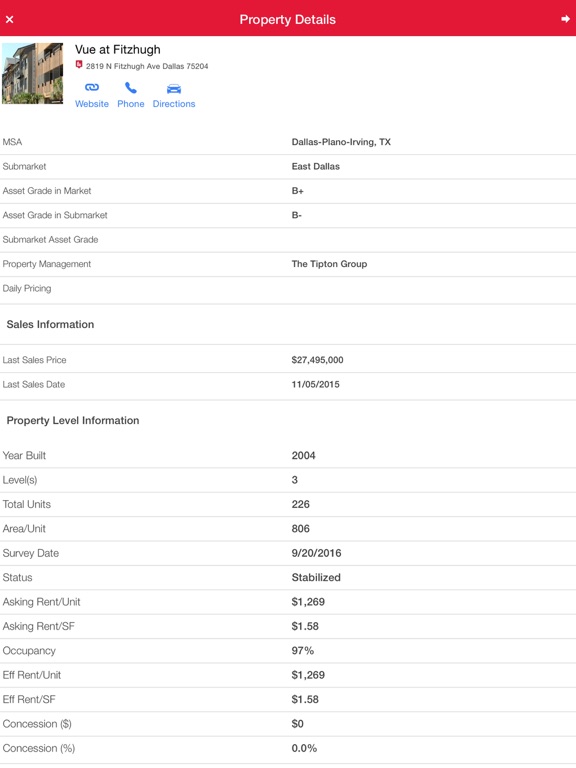Select the East Dallas submarket value
Viewport: 576px width, 768px height.
(315, 167)
